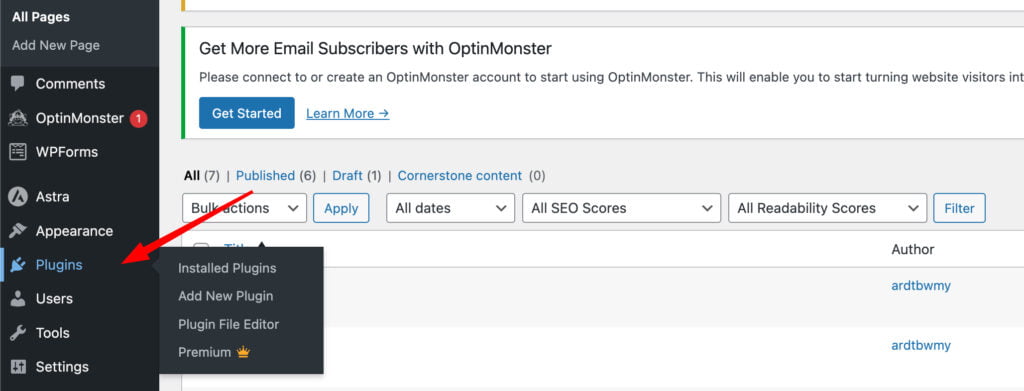Click the WPForms icon in sidebar
Image resolution: width=1024 pixels, height=391 pixels.
(18, 152)
